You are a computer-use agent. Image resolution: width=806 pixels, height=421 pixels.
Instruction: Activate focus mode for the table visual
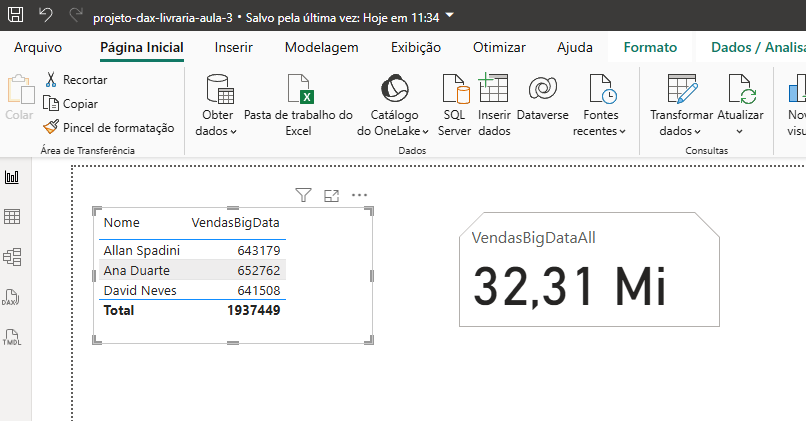coord(332,195)
